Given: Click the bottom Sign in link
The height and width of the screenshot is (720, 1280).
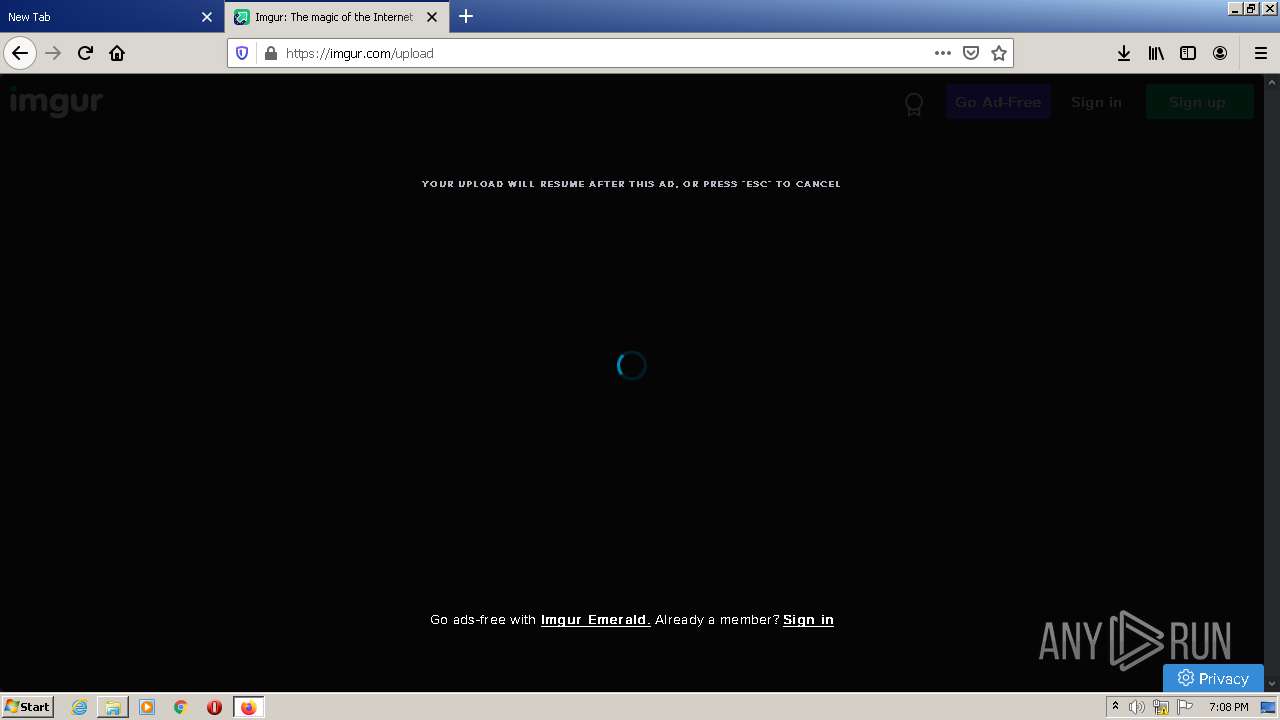Looking at the screenshot, I should tap(808, 620).
